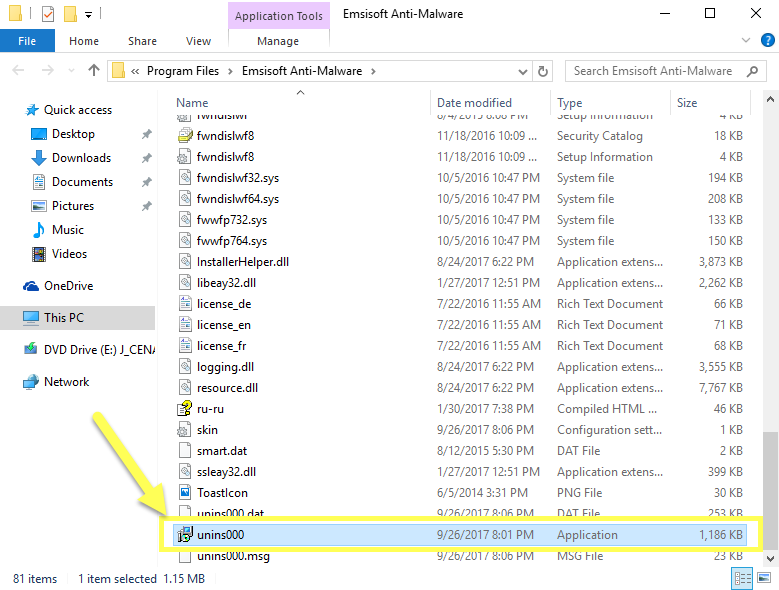This screenshot has height=590, width=779.
Task: Click the search magnifier icon
Action: tap(753, 71)
